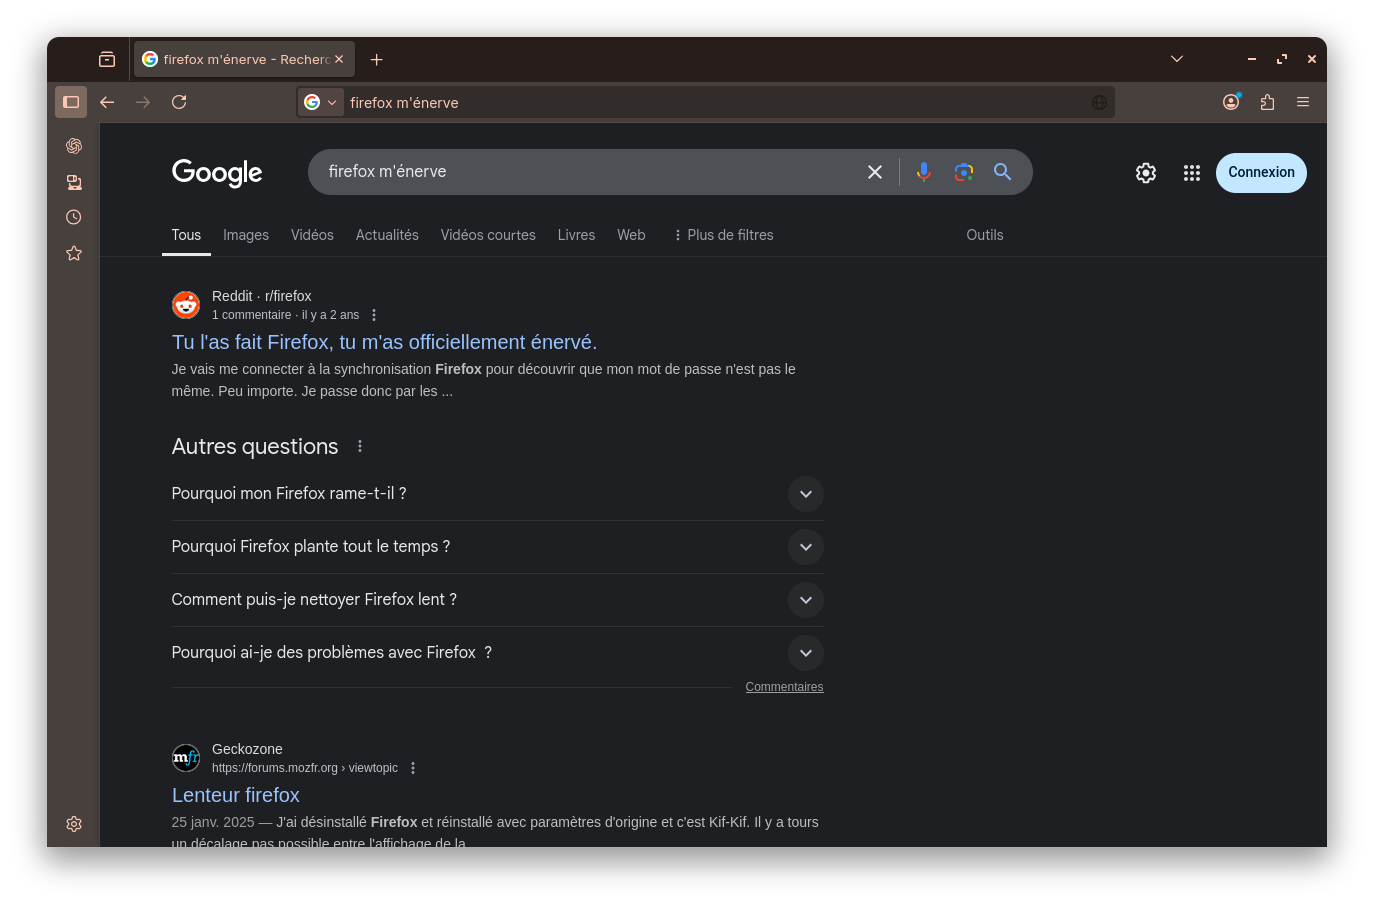Switch to the Livres tab
The height and width of the screenshot is (904, 1374).
point(576,235)
